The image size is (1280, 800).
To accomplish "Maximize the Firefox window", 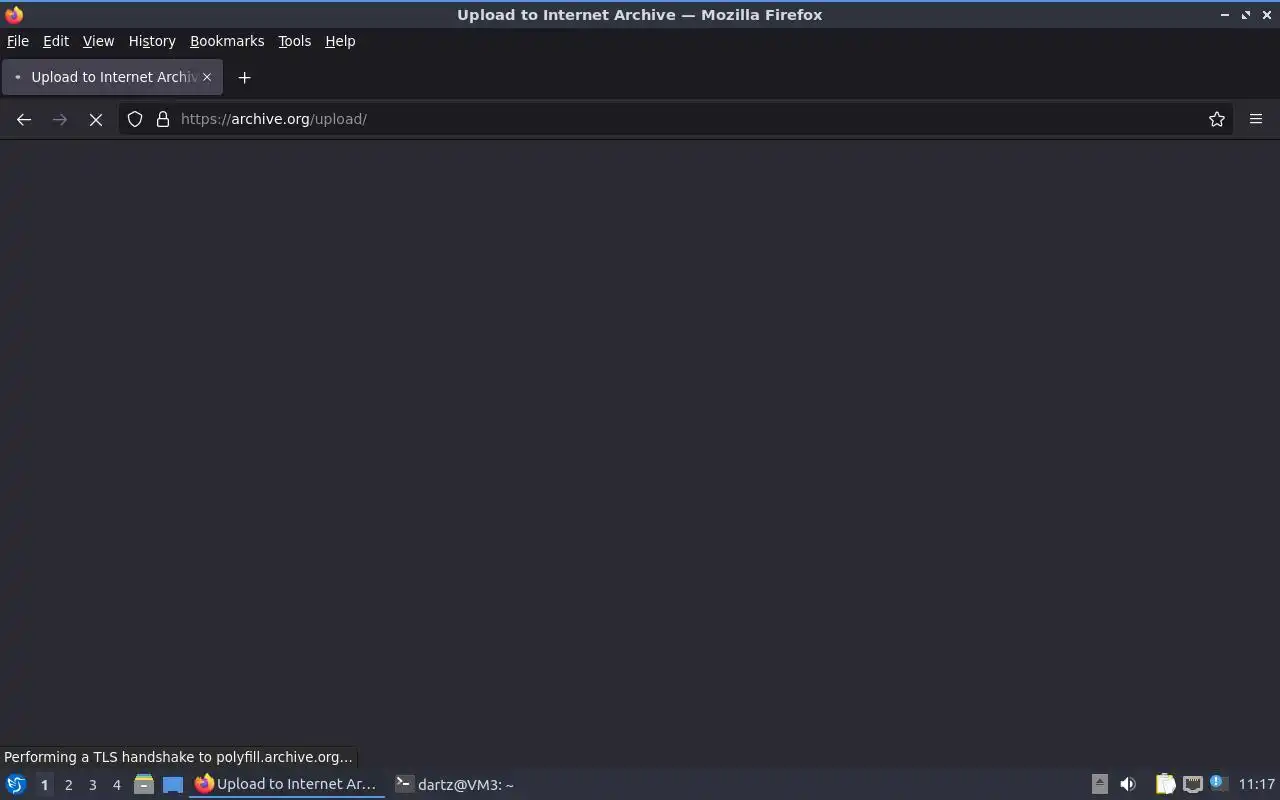I will (1246, 15).
